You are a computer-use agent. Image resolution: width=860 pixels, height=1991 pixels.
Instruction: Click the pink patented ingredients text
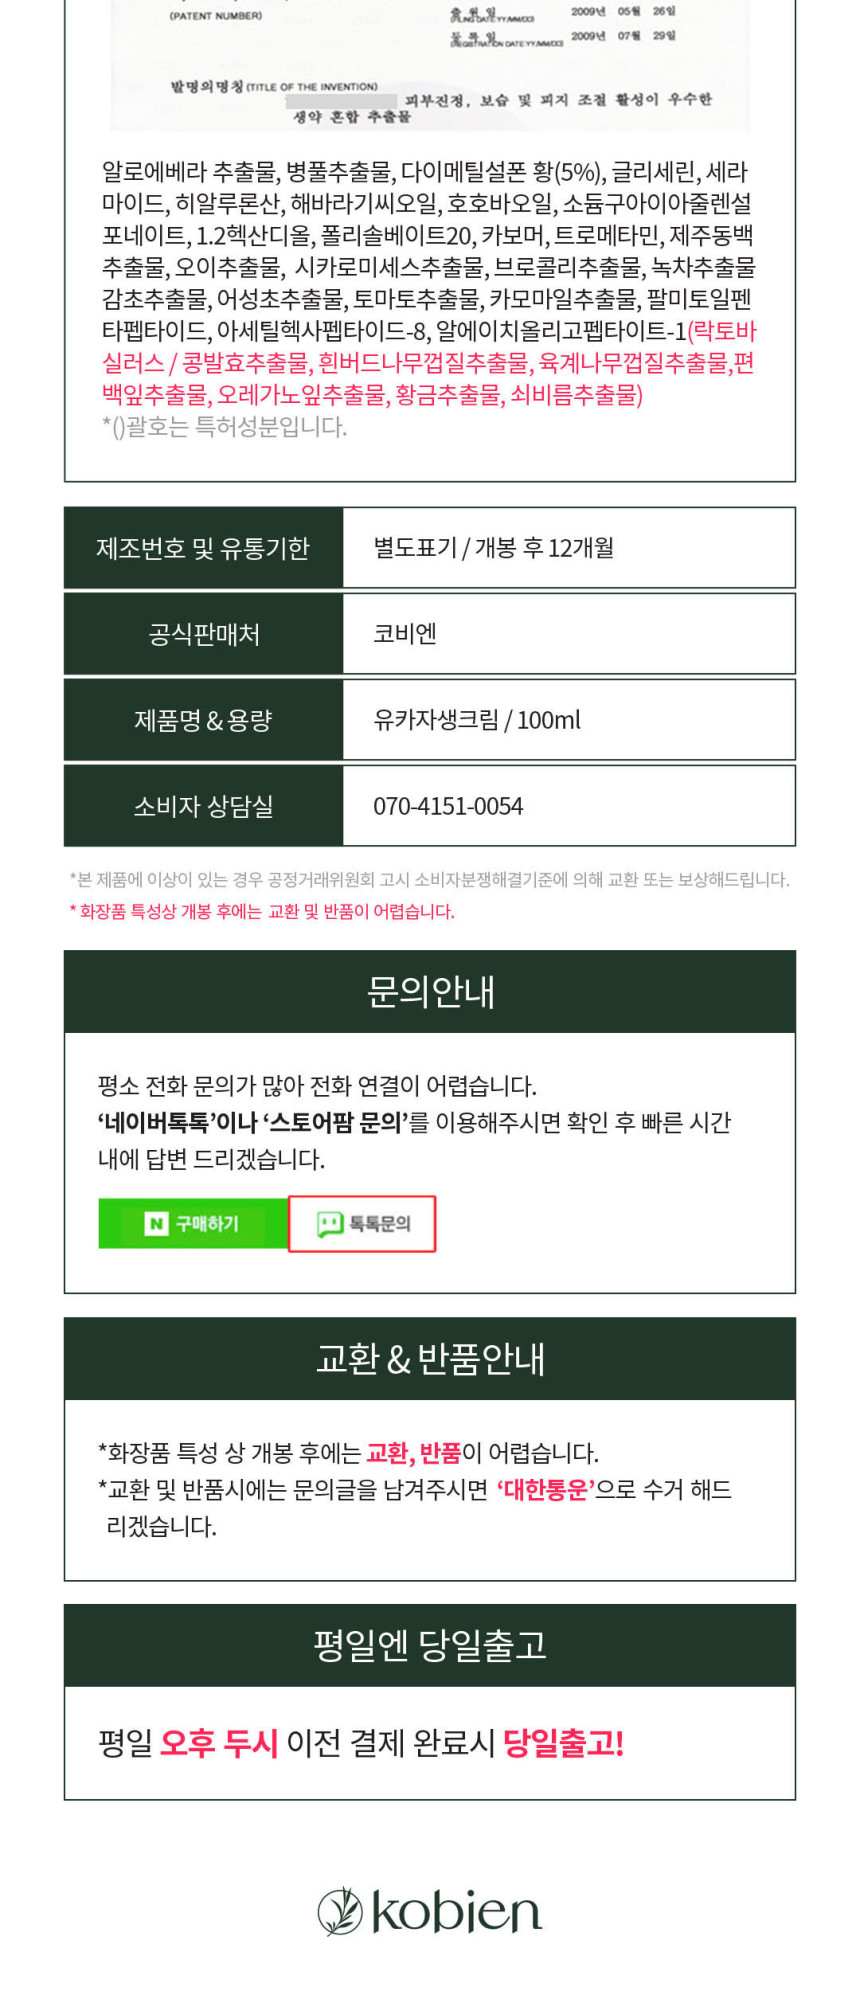click(428, 363)
